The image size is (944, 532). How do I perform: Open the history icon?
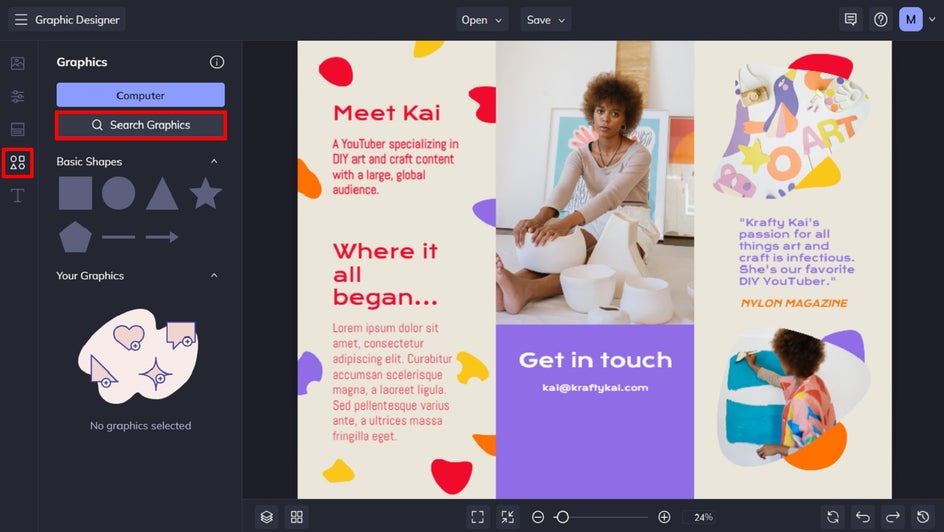point(923,517)
